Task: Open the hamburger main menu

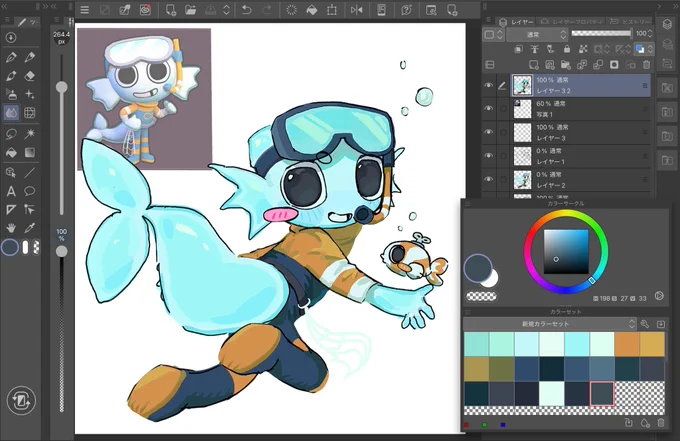Action: coord(85,10)
